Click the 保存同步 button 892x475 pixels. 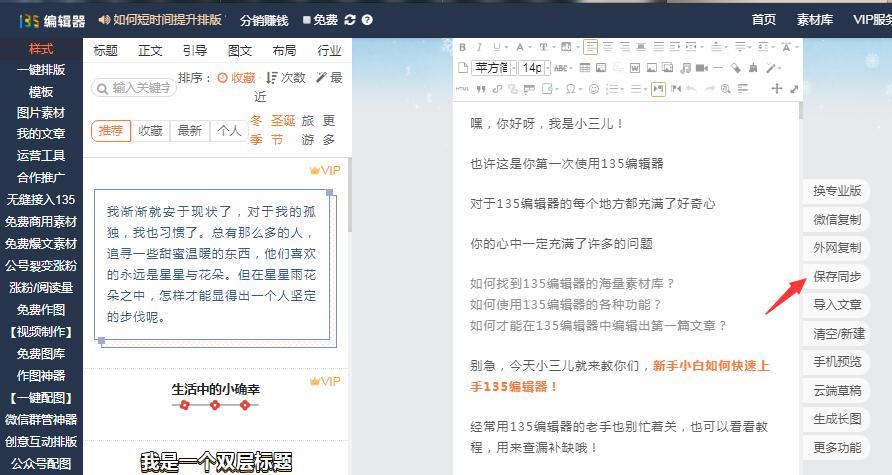(x=837, y=276)
